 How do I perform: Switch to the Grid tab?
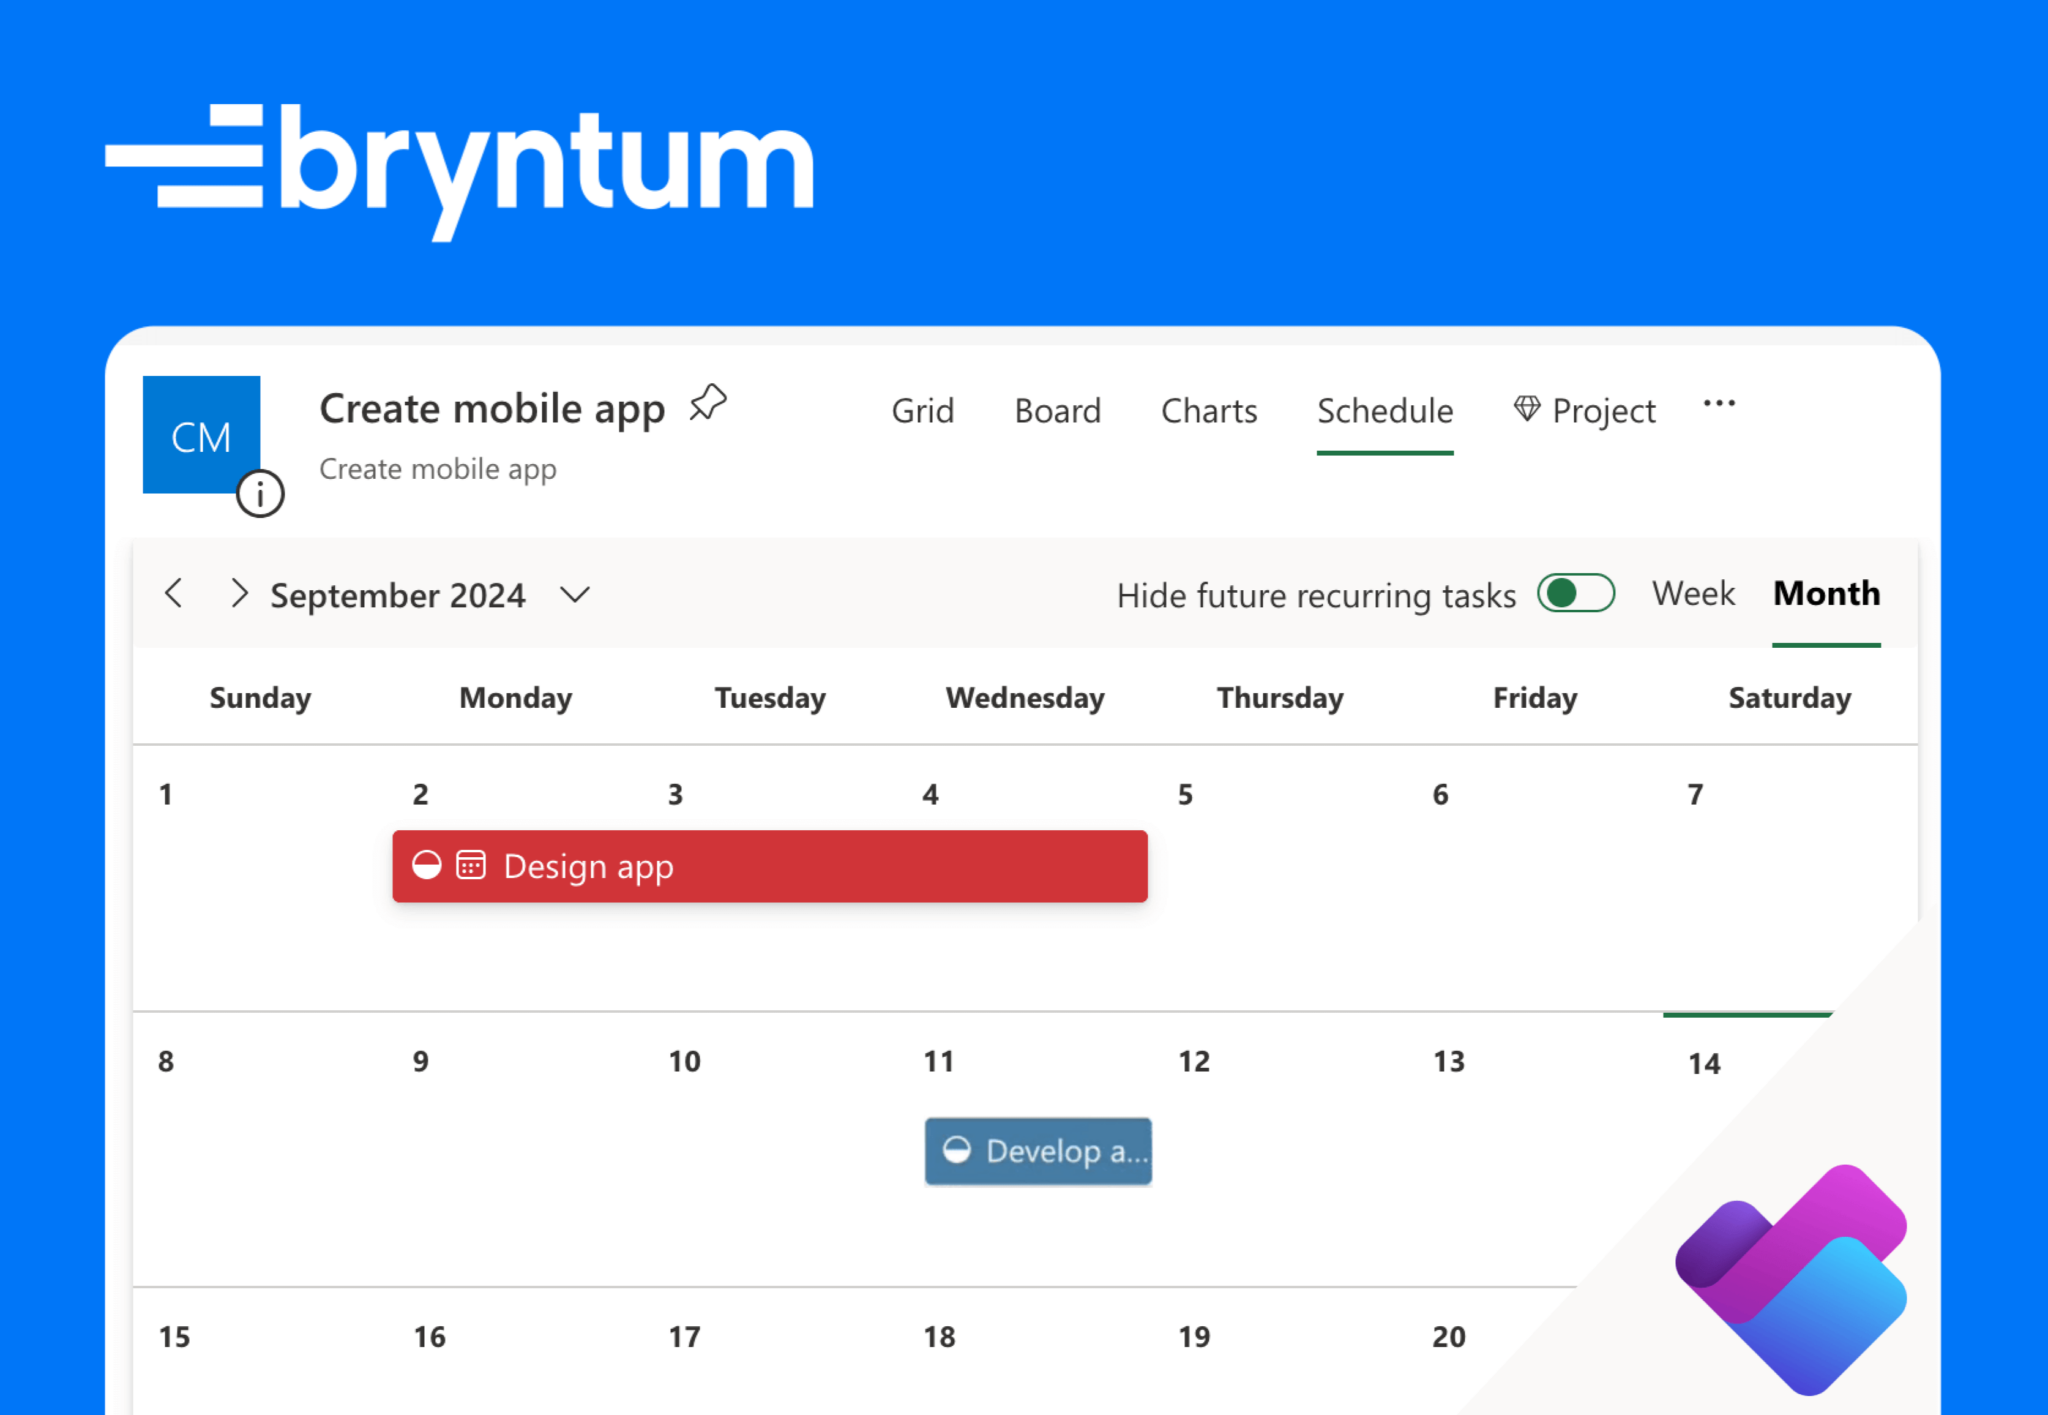pyautogui.click(x=922, y=410)
